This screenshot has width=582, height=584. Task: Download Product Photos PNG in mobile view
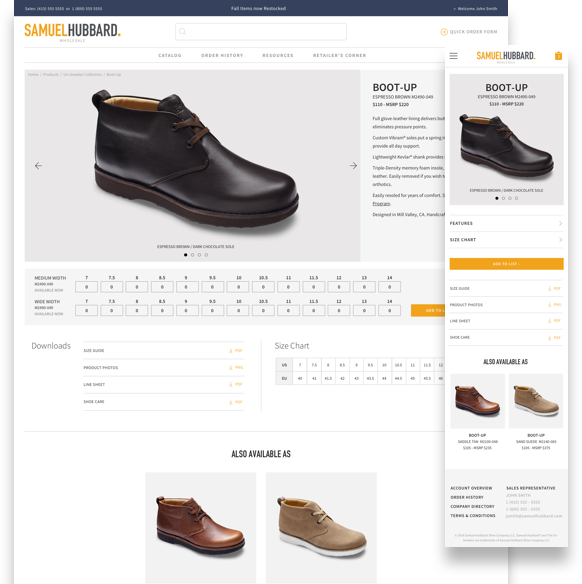point(554,305)
